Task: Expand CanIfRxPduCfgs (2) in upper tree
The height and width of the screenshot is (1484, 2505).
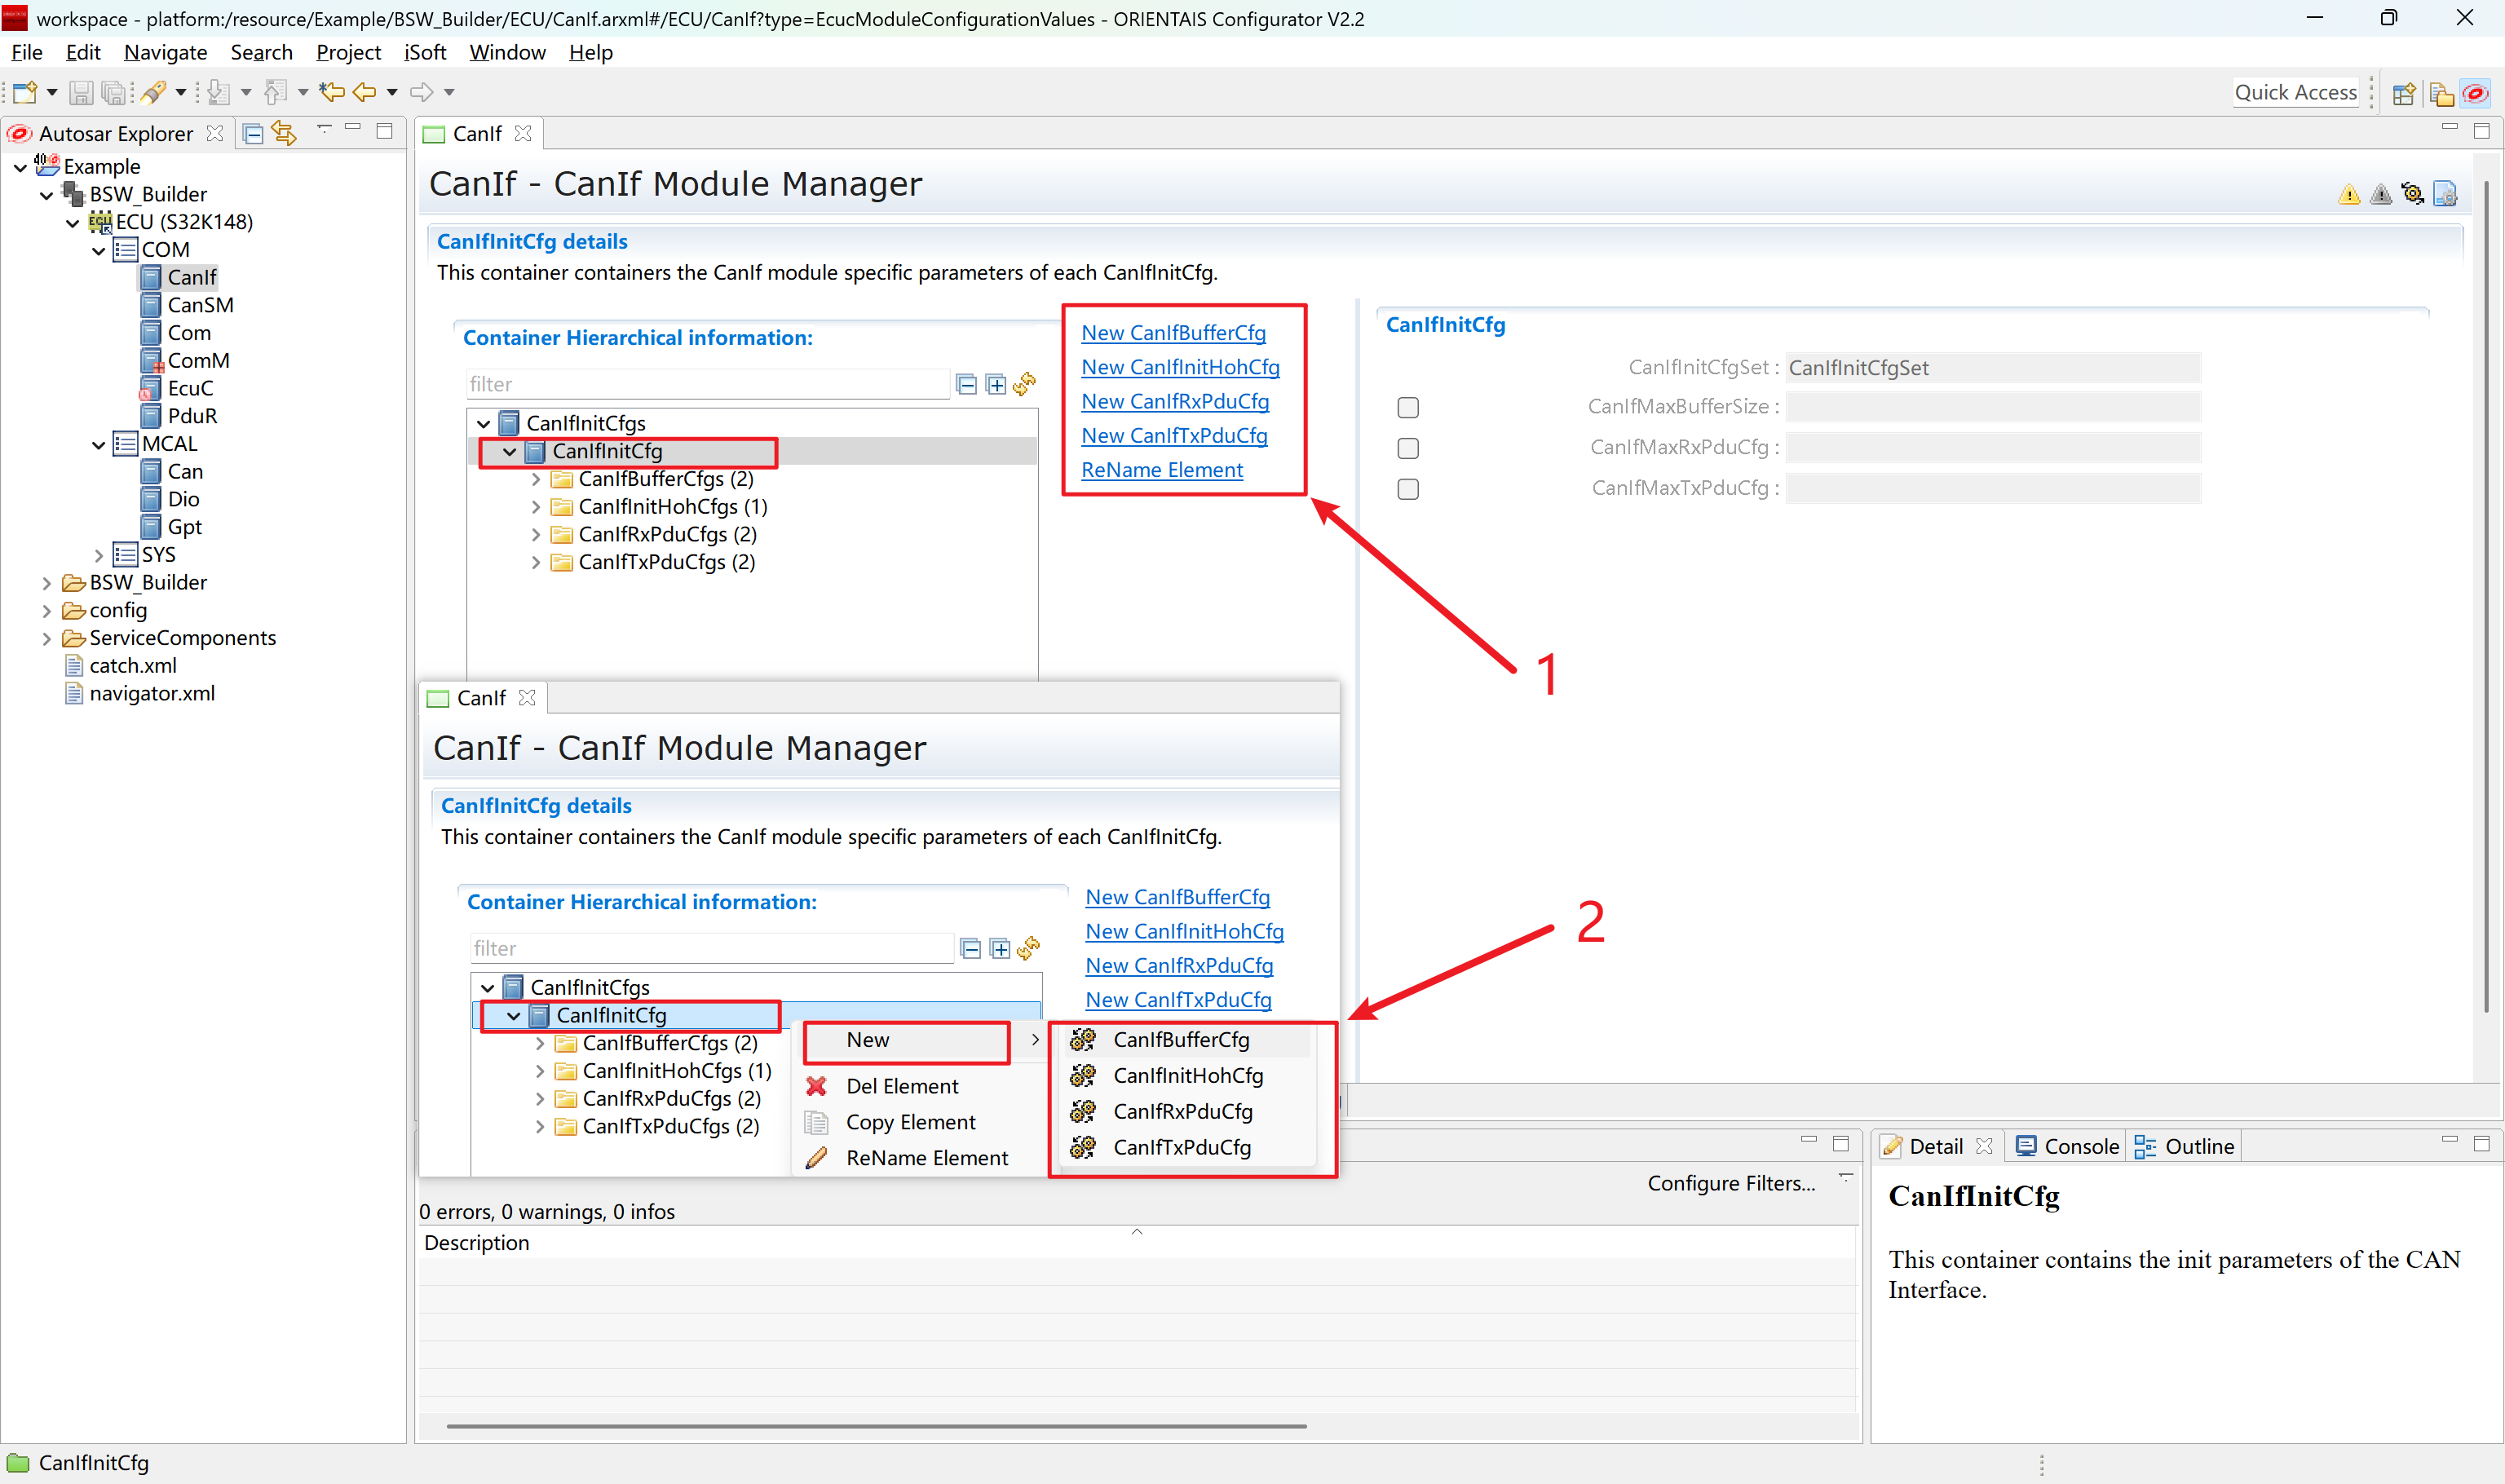Action: [x=536, y=535]
